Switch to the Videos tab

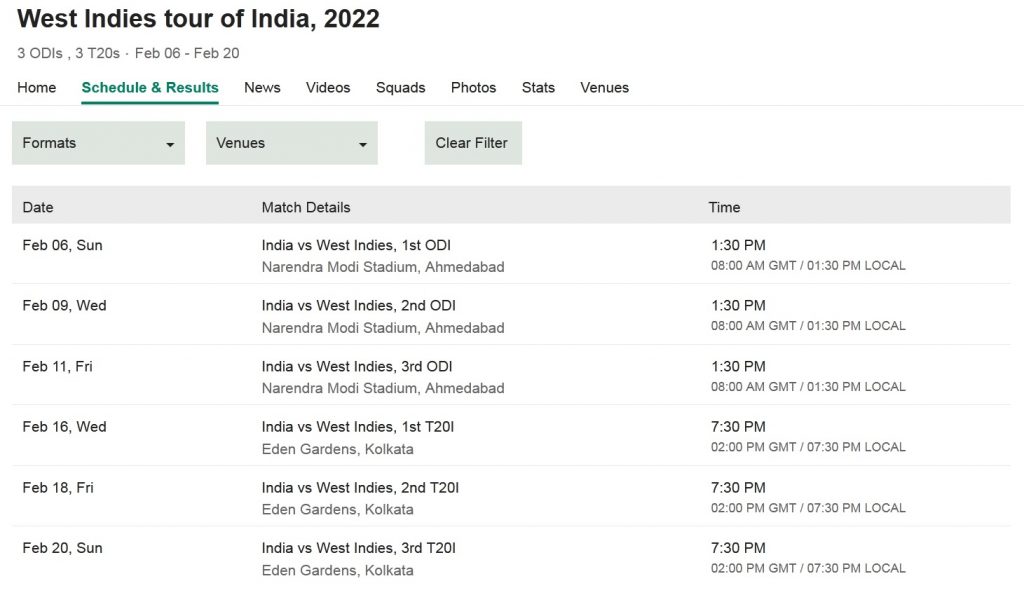click(x=328, y=88)
